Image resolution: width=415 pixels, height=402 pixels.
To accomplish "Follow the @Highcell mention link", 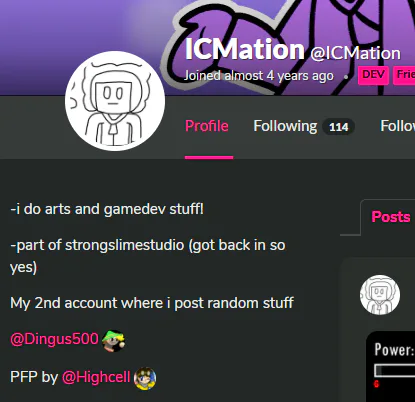I will [96, 377].
